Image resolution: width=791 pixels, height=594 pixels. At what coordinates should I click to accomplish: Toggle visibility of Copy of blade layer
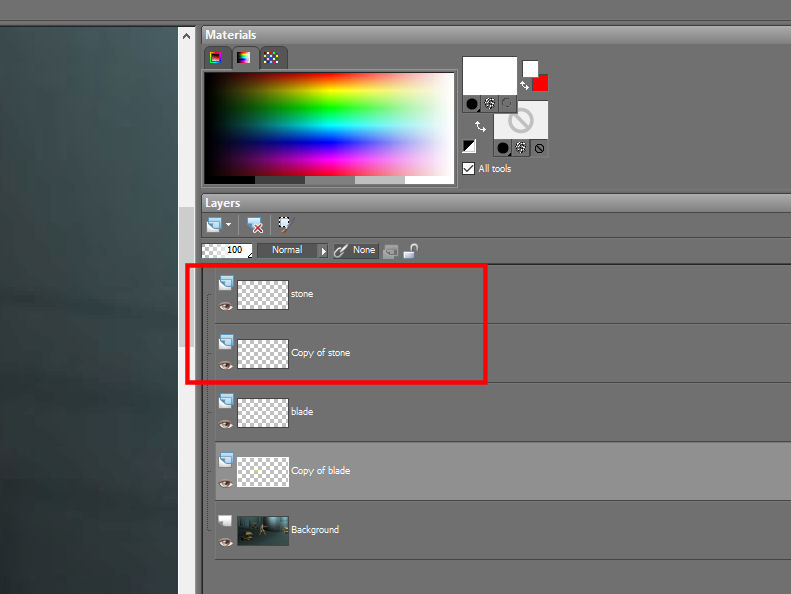coord(225,483)
